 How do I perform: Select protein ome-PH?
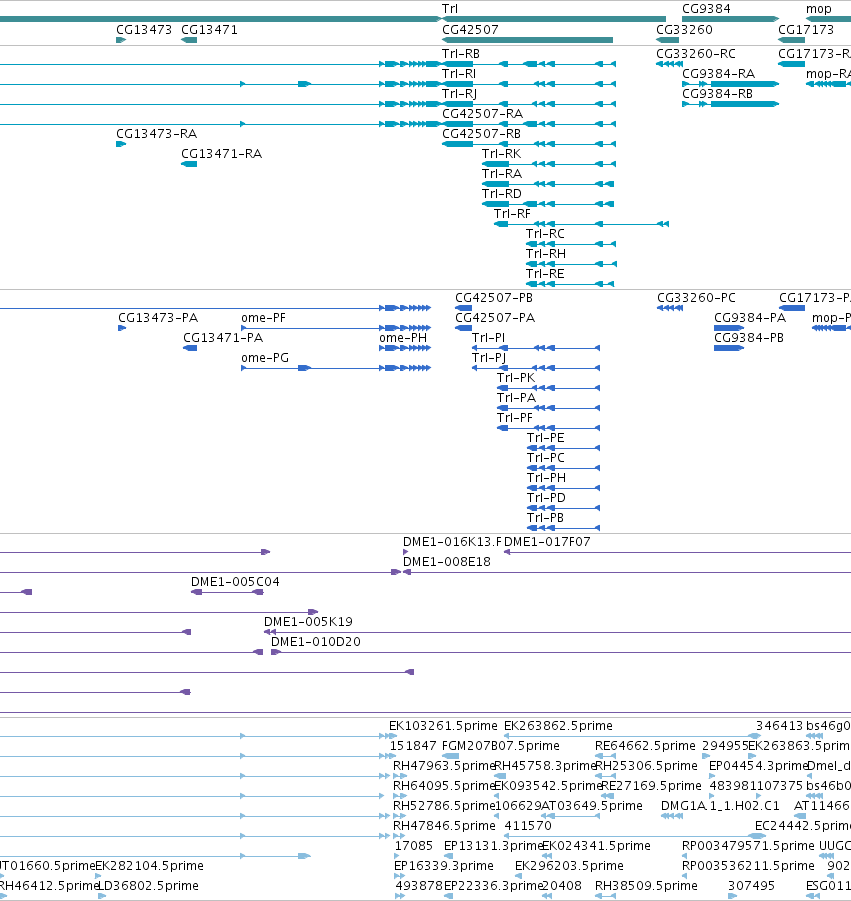point(403,338)
